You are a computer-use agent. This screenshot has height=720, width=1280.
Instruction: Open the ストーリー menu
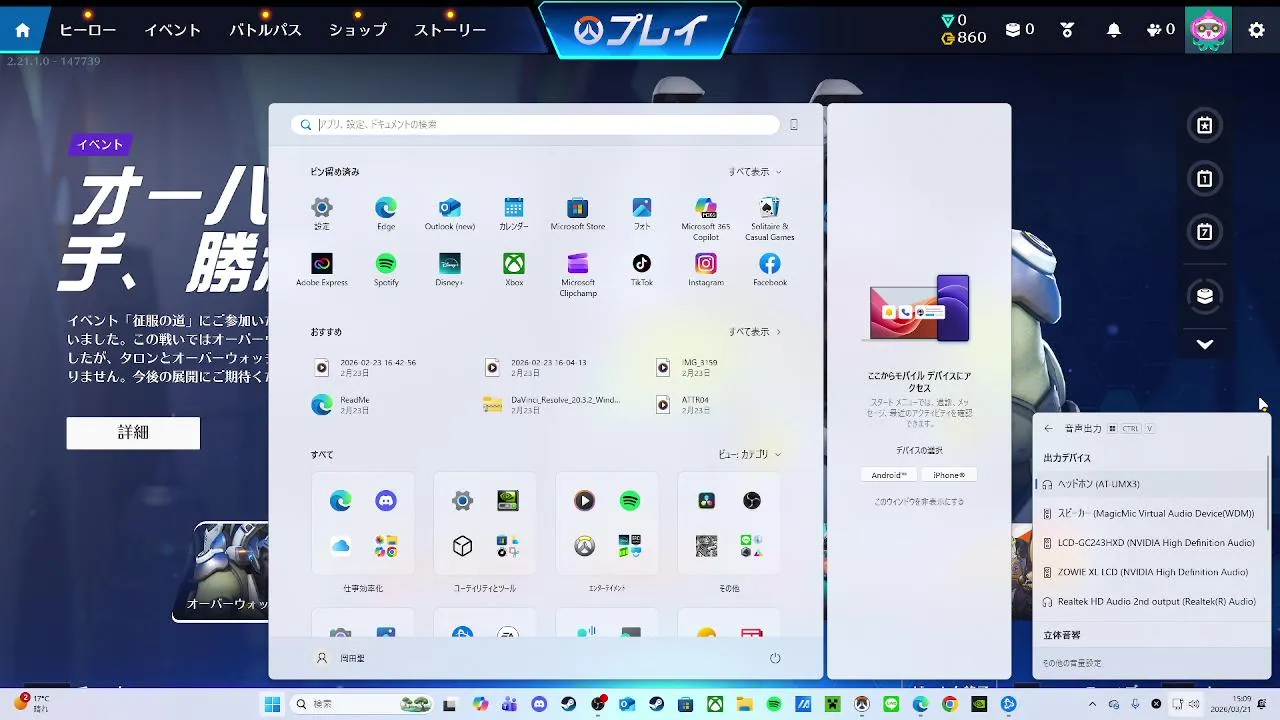pyautogui.click(x=450, y=30)
